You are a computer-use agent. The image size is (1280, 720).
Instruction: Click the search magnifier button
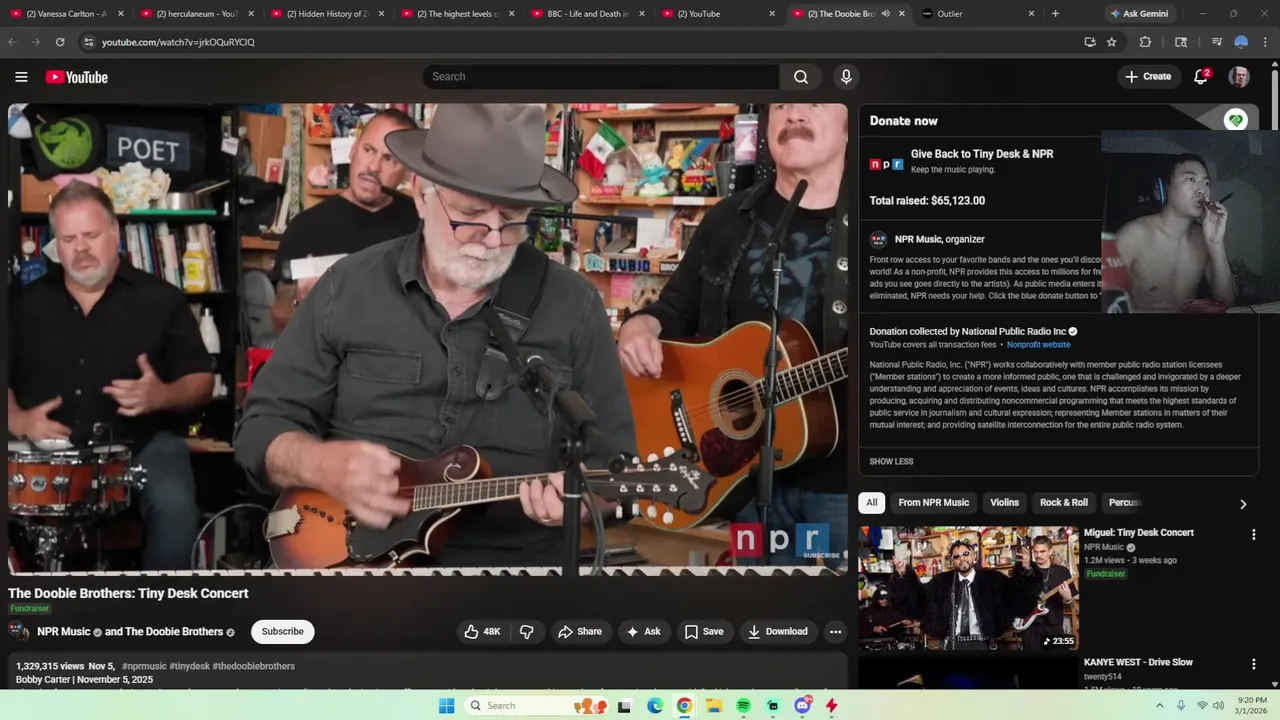(801, 77)
